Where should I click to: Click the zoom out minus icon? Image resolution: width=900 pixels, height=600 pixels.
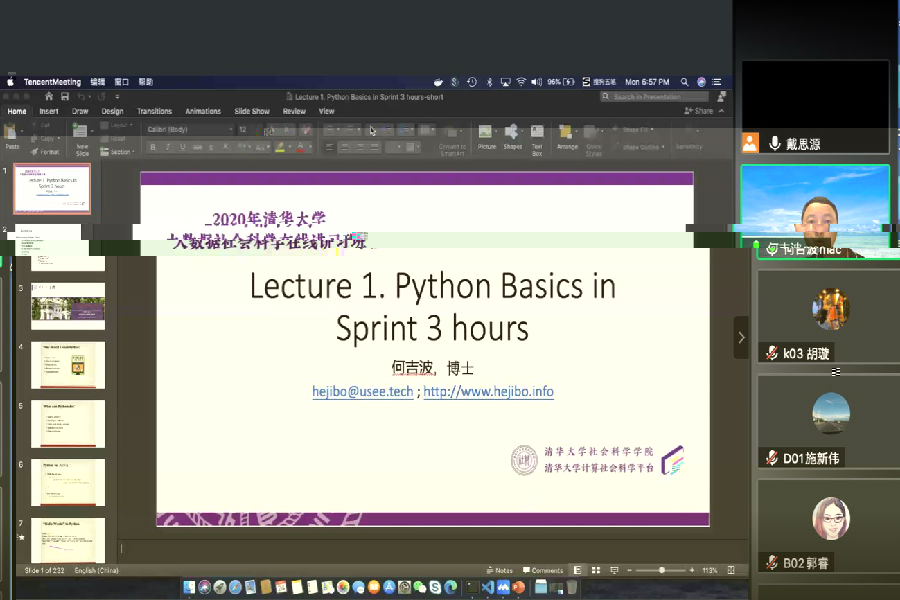click(629, 570)
